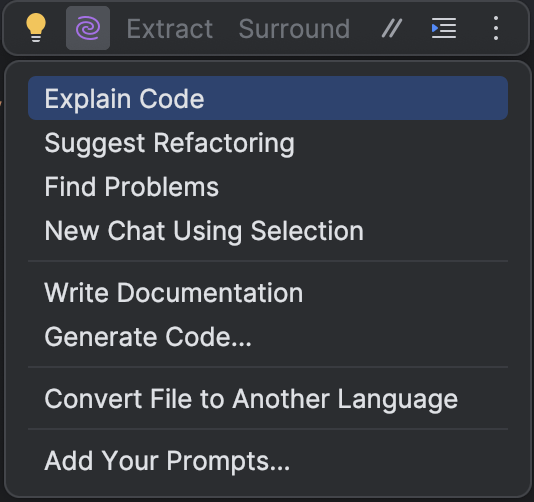The image size is (534, 502).
Task: Toggle line comment with the double-slash icon
Action: pyautogui.click(x=392, y=28)
